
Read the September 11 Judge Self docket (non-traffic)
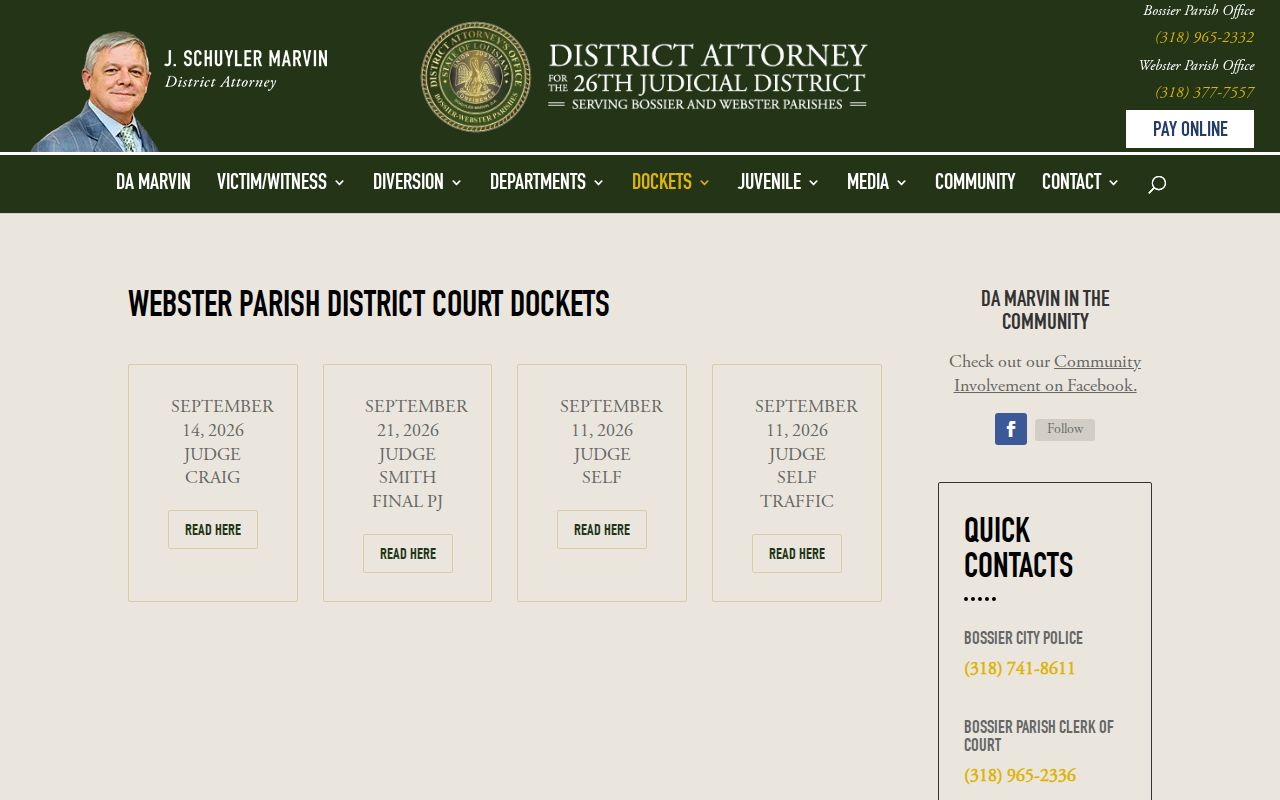602,530
